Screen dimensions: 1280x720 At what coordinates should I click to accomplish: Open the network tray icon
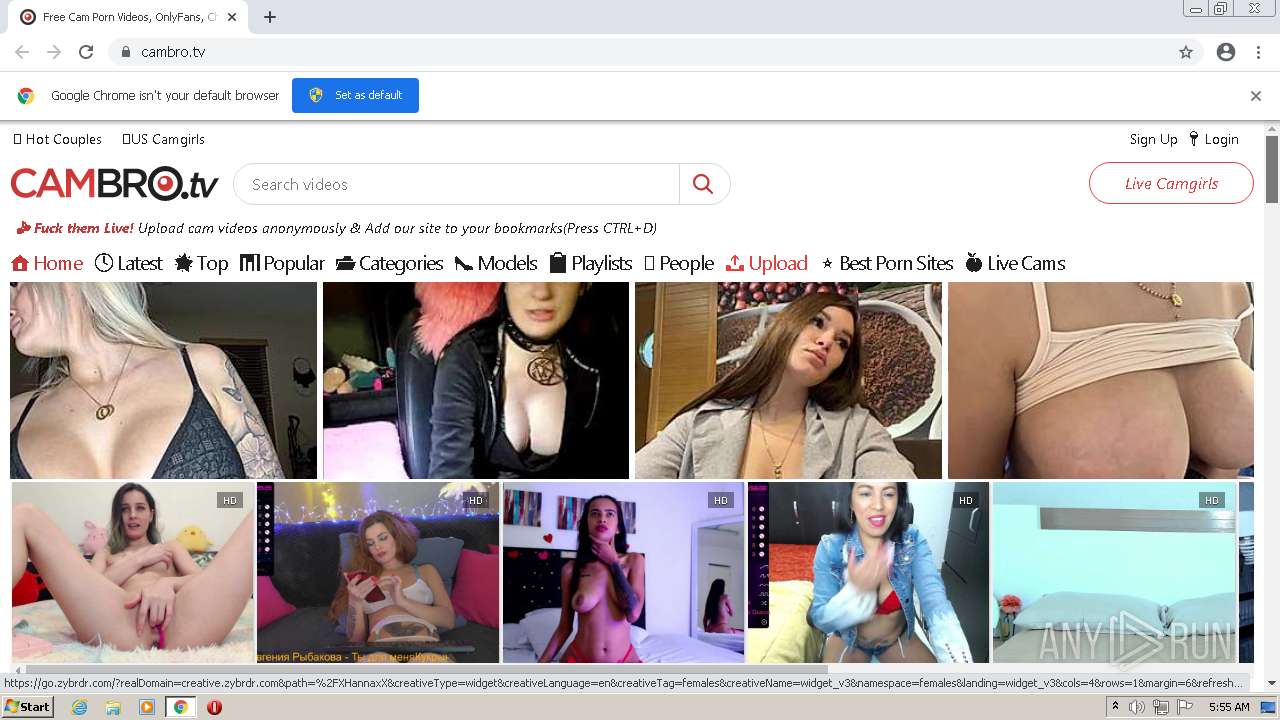(1161, 707)
